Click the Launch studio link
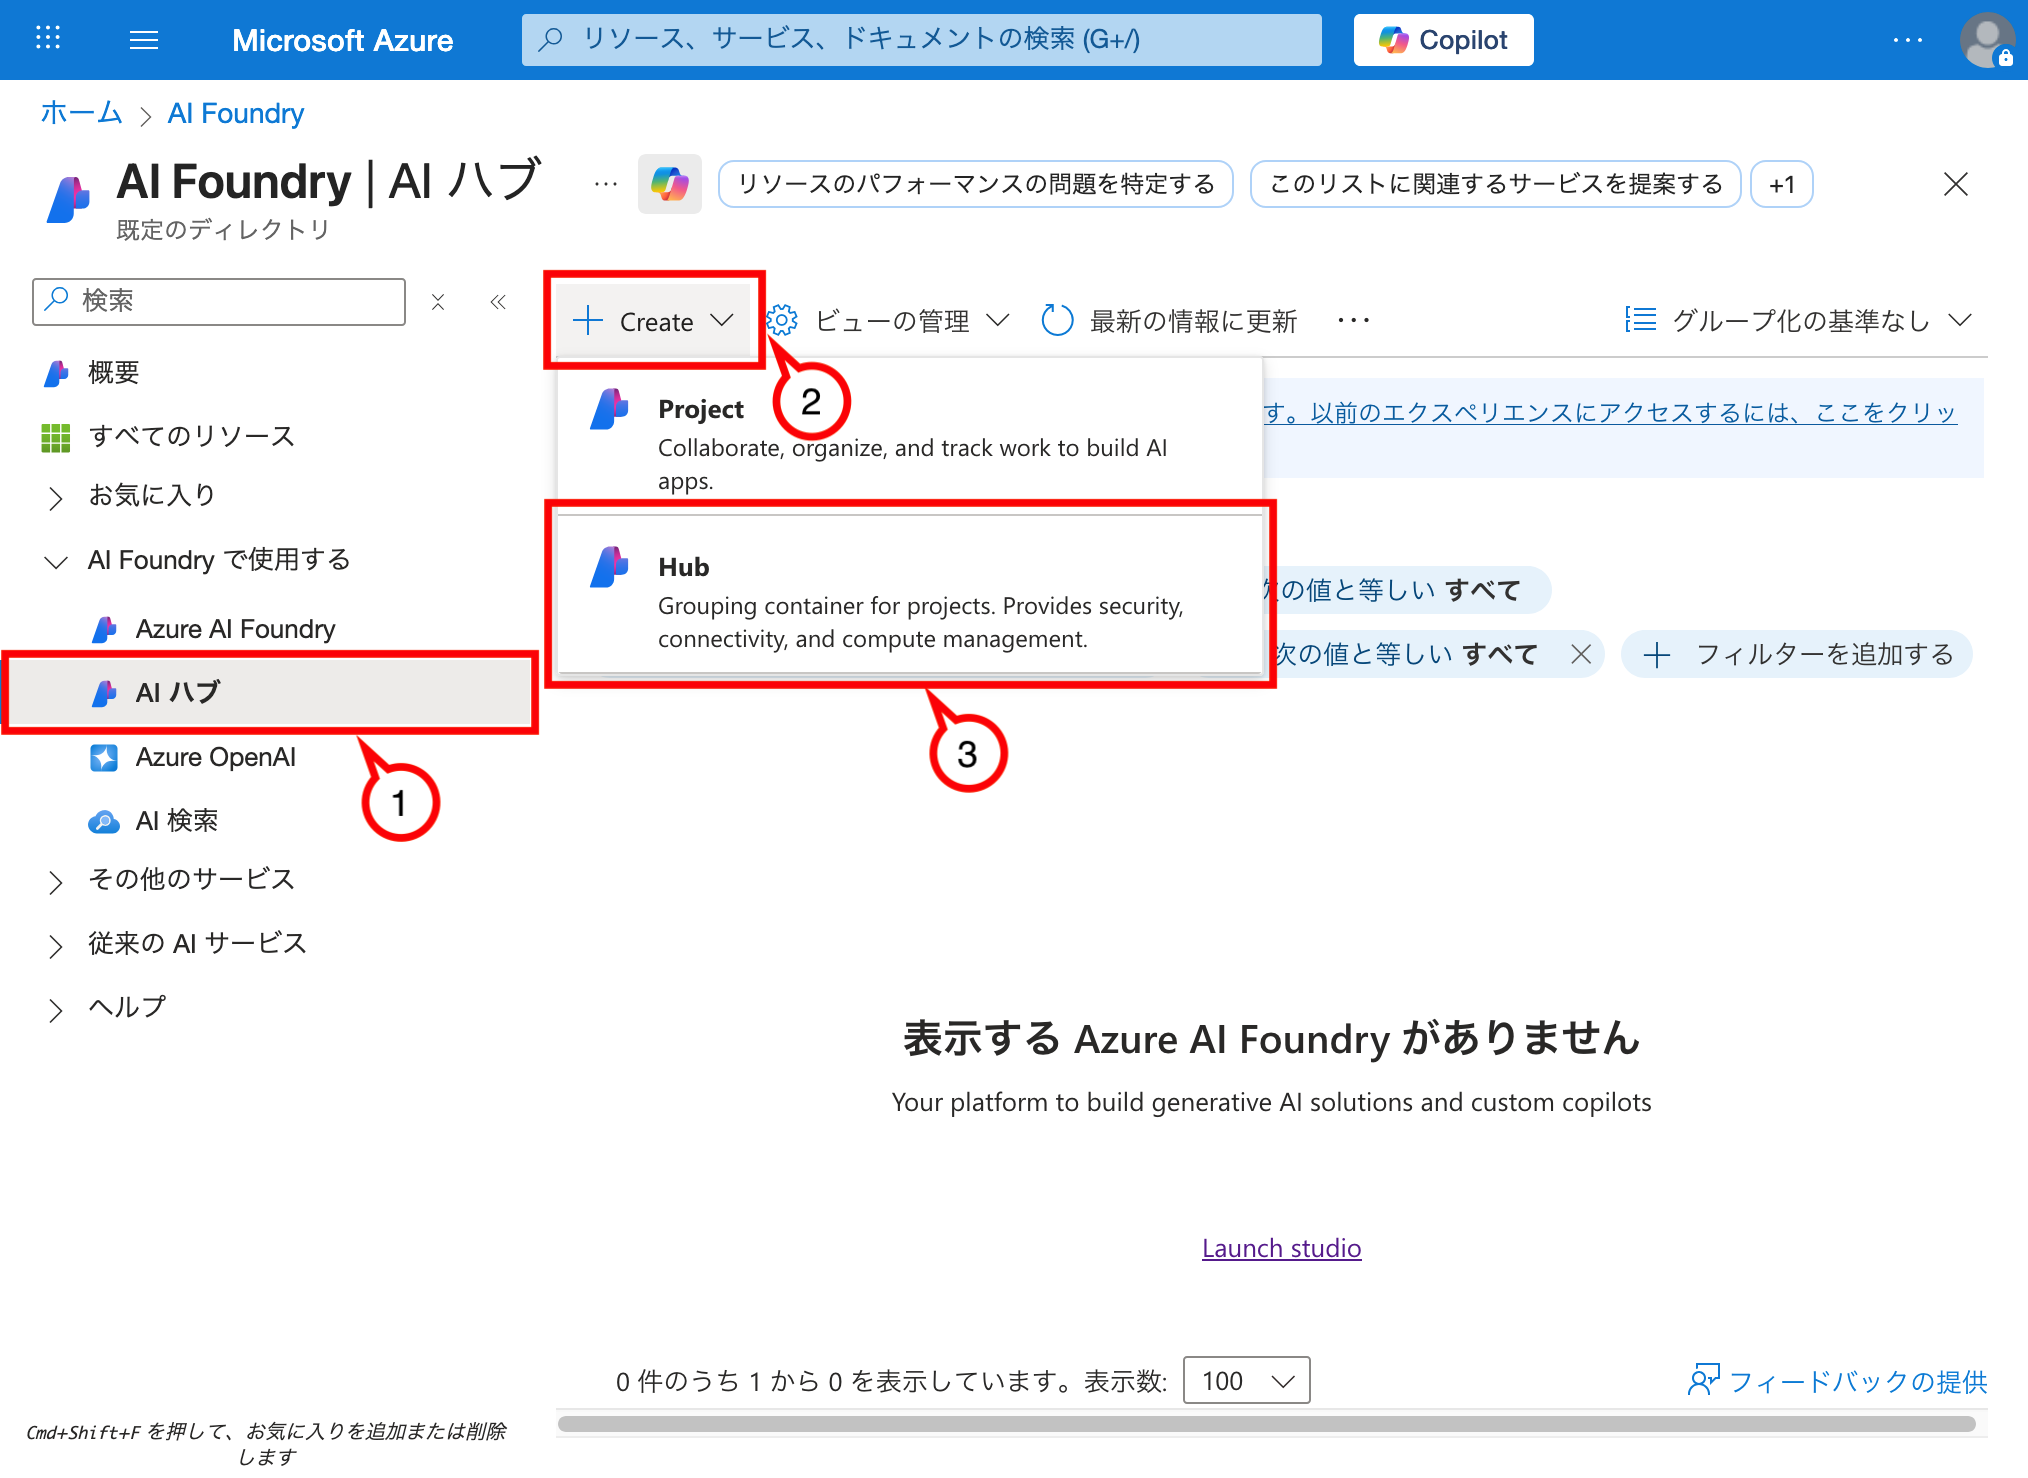The image size is (2028, 1478). [x=1281, y=1248]
